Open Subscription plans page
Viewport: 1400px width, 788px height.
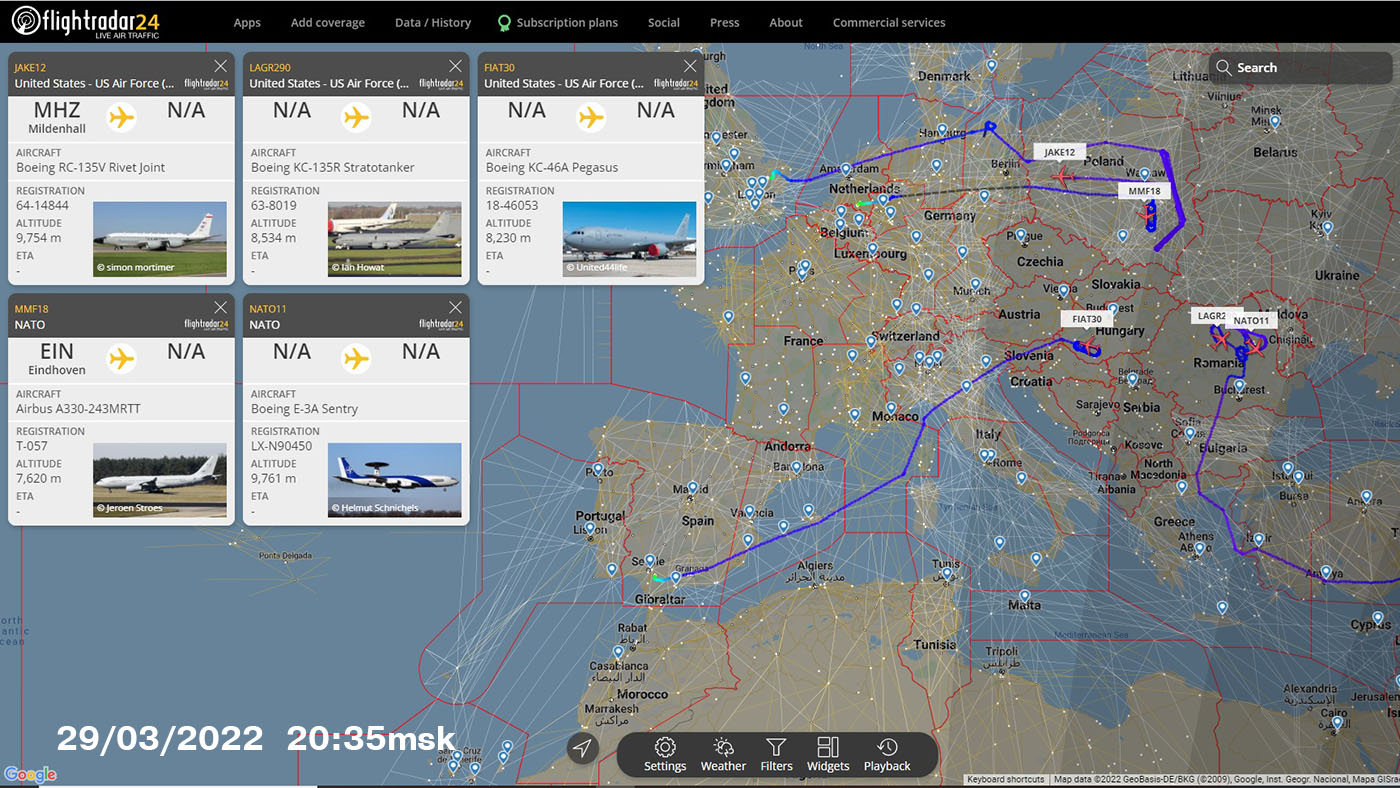[557, 22]
